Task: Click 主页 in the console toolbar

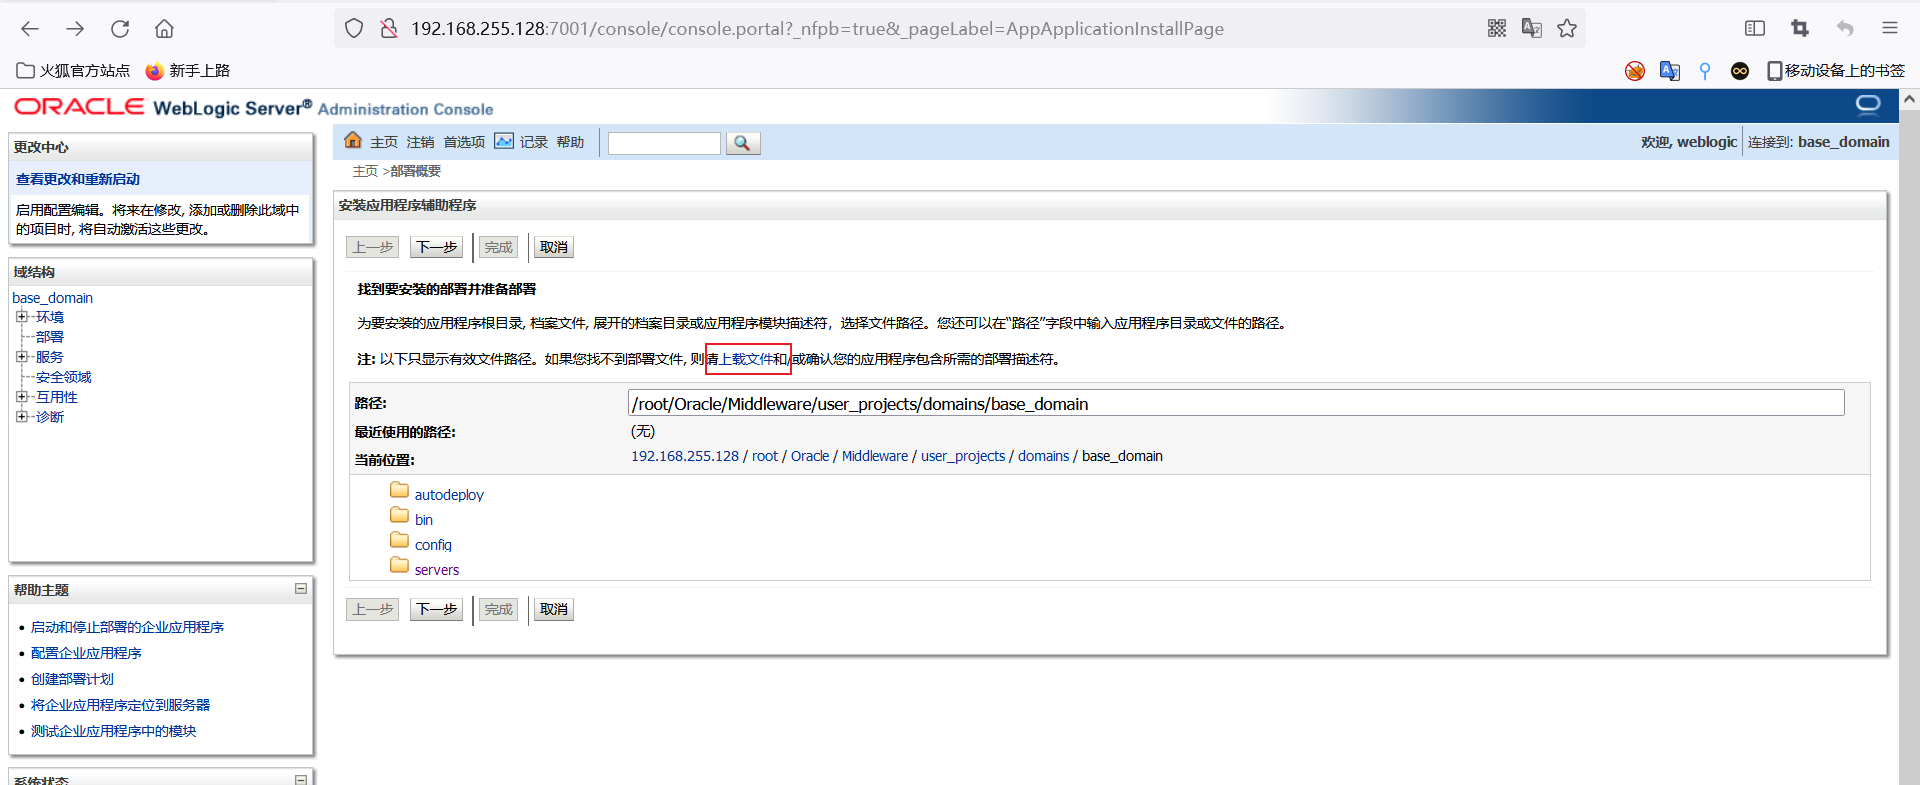Action: (384, 142)
